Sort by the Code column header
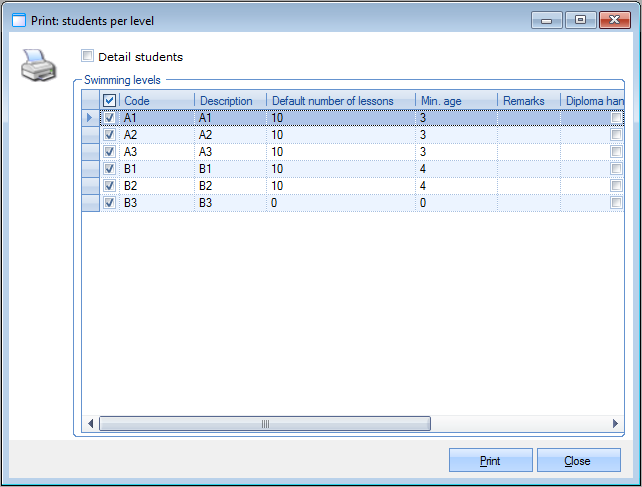Screen dimensions: 642x487 tap(156, 100)
